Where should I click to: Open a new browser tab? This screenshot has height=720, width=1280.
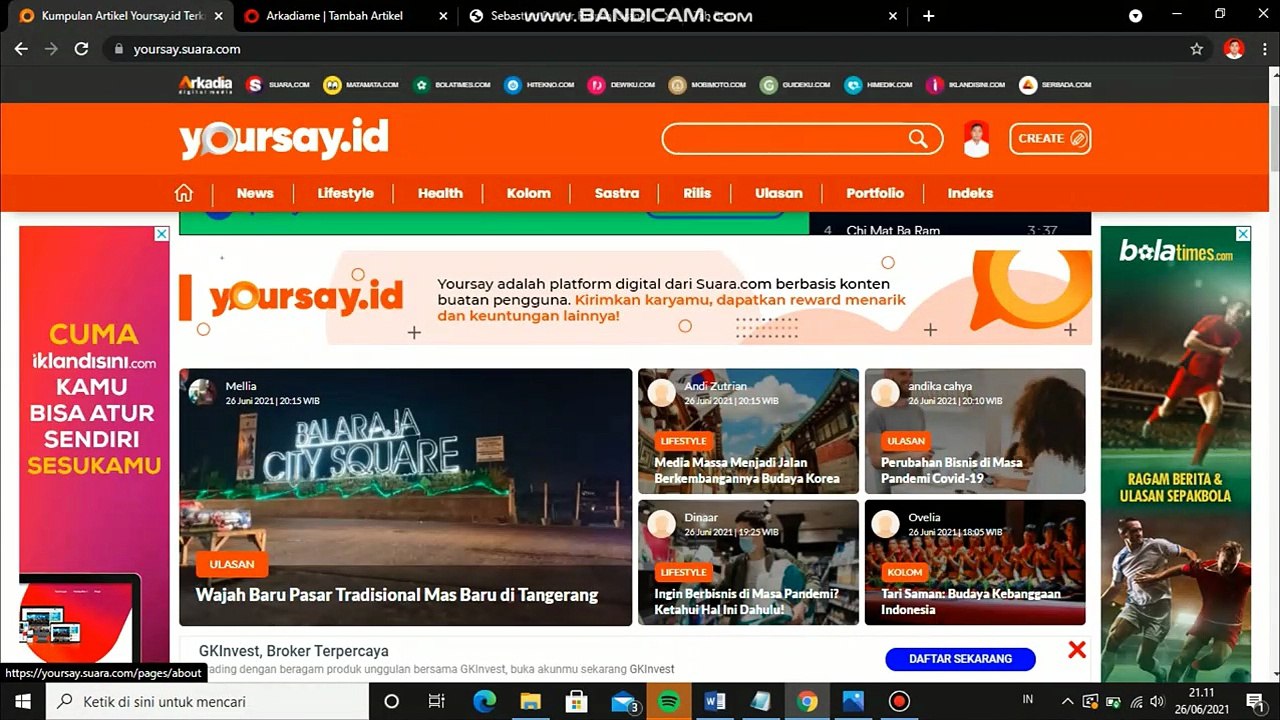pyautogui.click(x=928, y=16)
